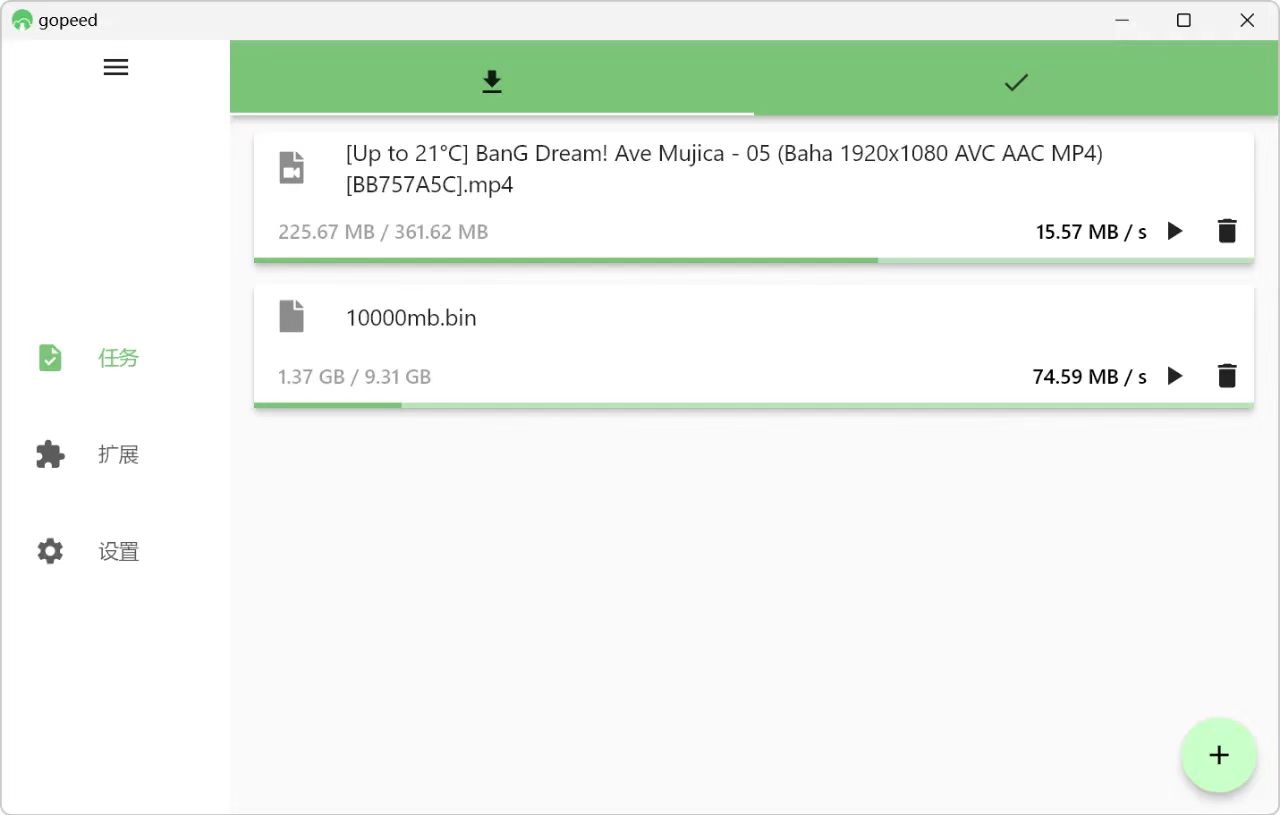The image size is (1280, 815).
Task: Click the BanG Dream task progress bar
Action: (754, 260)
